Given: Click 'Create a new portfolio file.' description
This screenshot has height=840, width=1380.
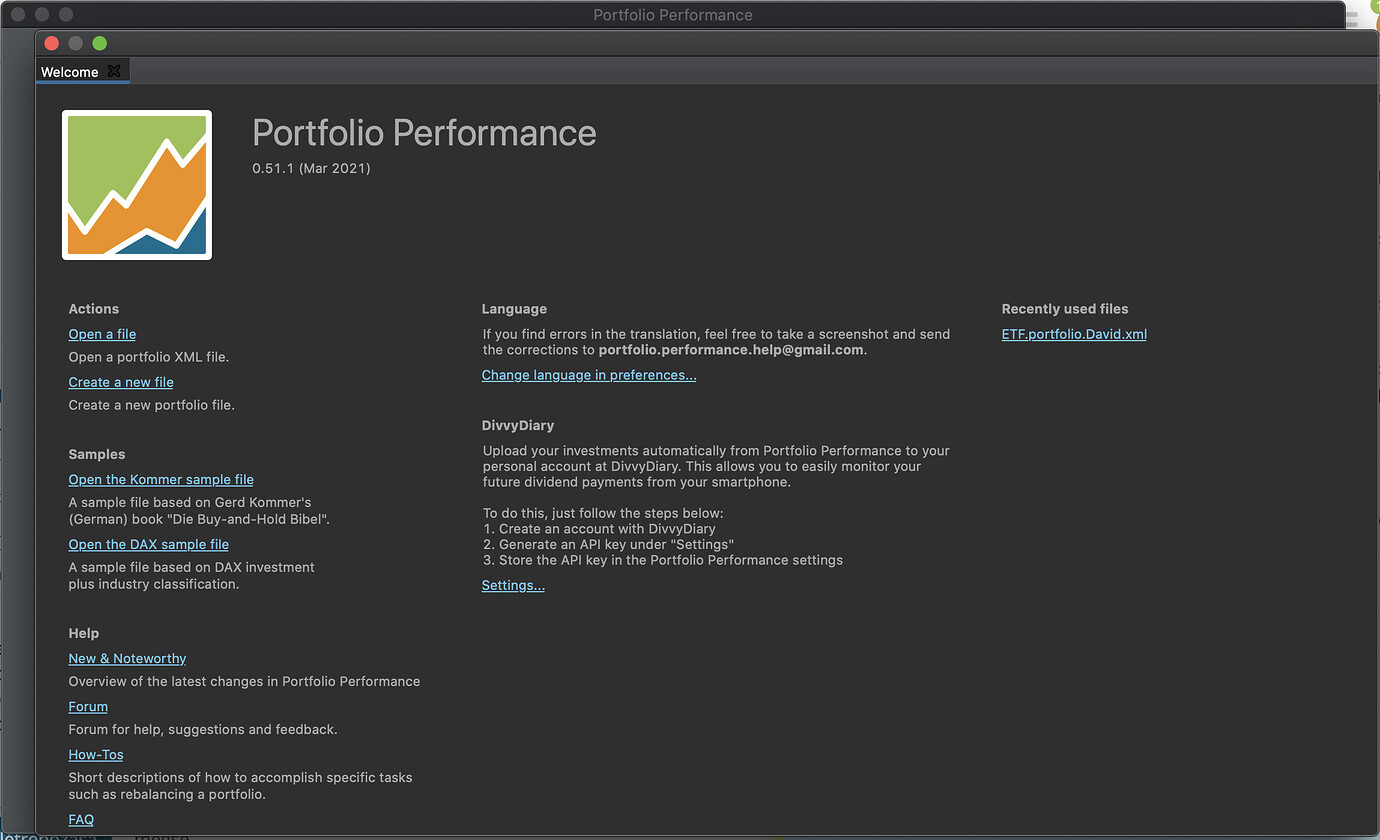Looking at the screenshot, I should point(152,405).
